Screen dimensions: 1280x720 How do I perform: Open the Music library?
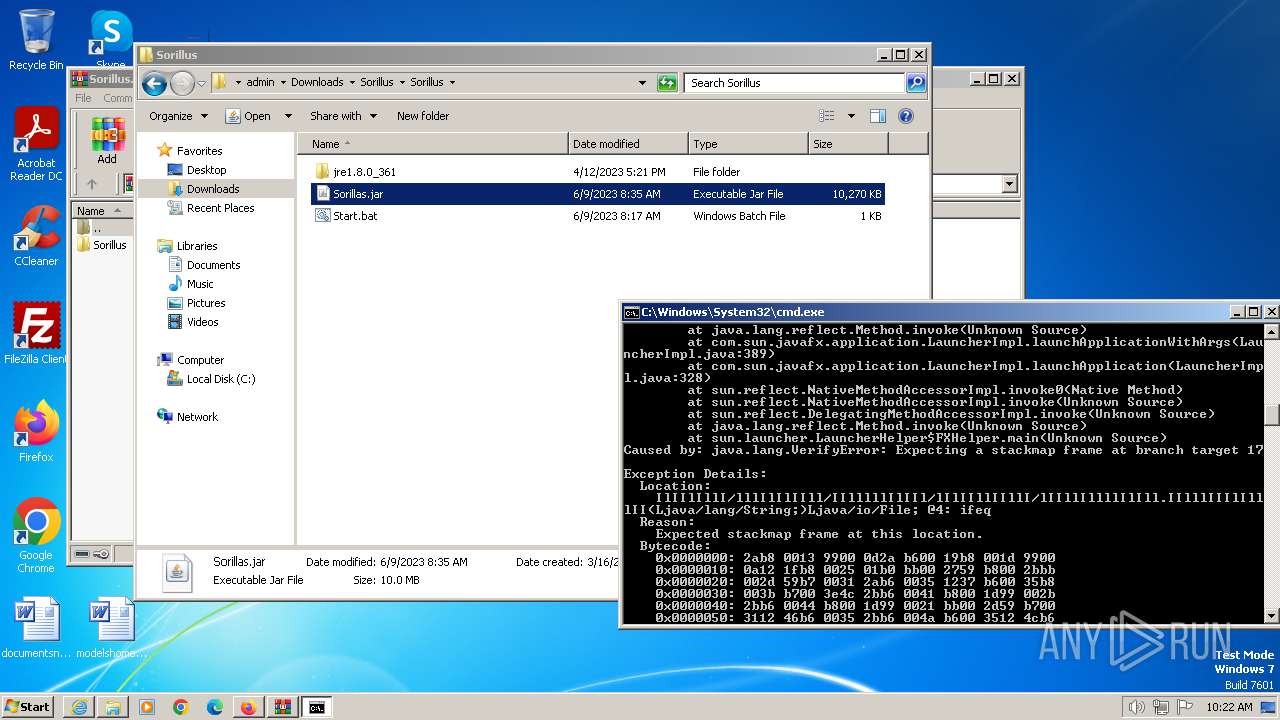point(200,284)
